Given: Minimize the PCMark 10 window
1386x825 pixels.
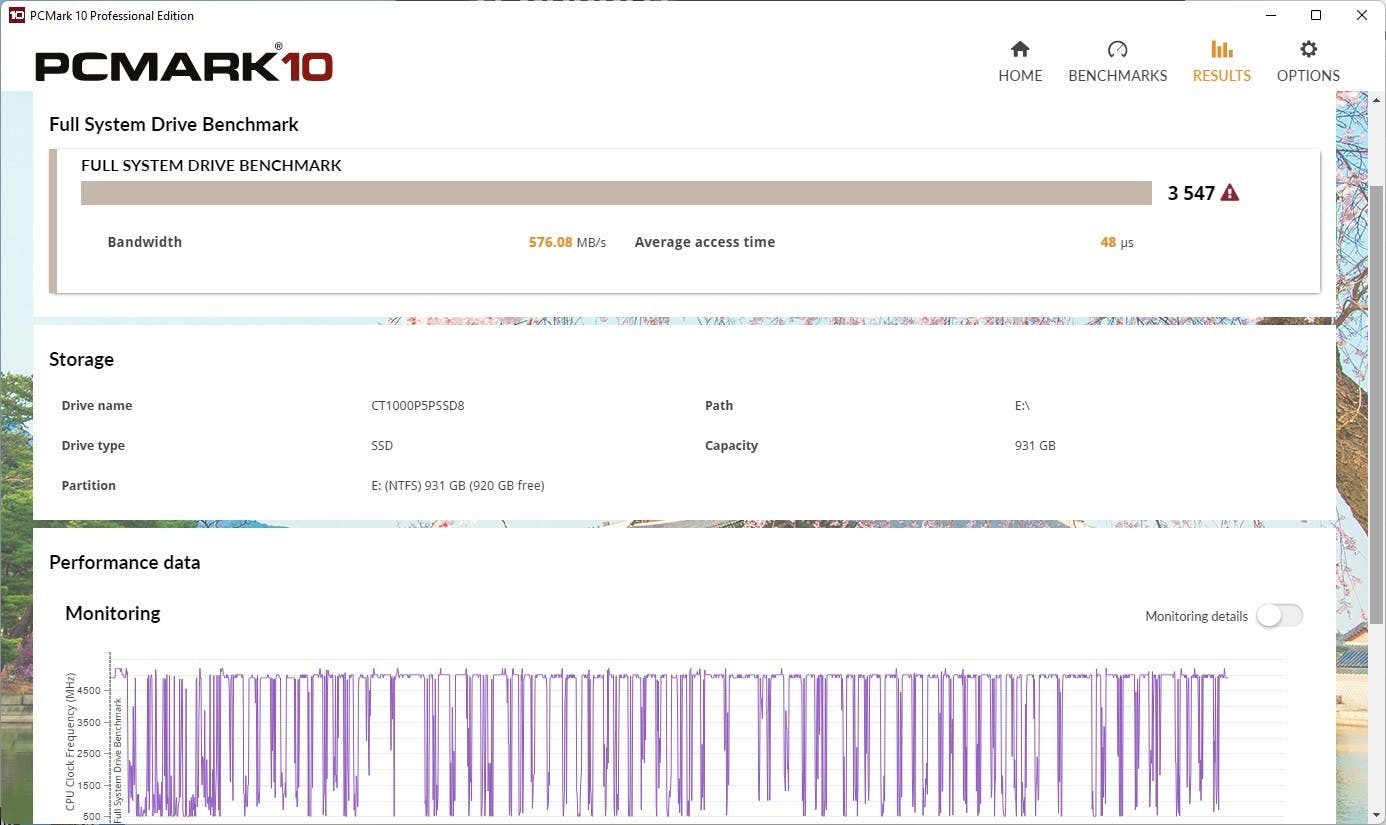Looking at the screenshot, I should click(1271, 15).
